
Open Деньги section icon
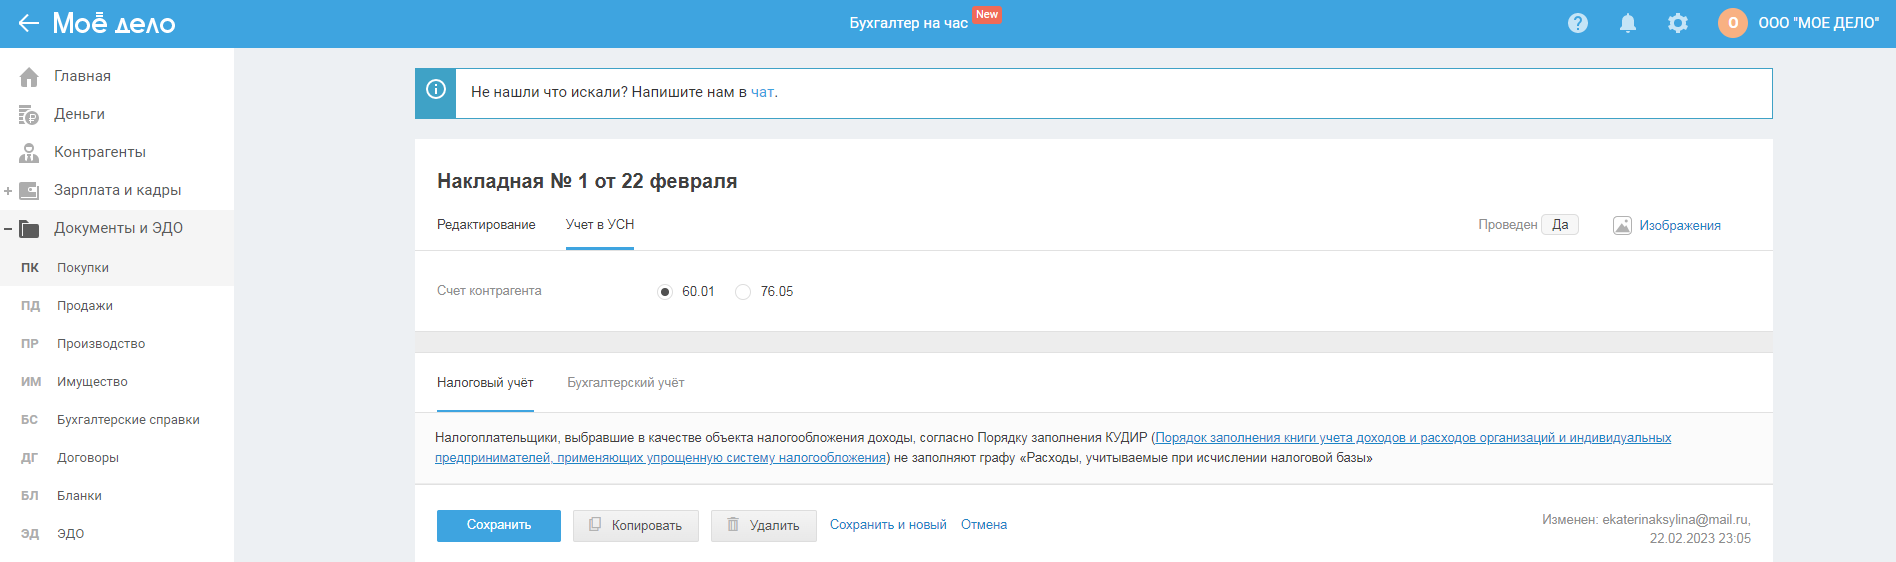pos(29,115)
